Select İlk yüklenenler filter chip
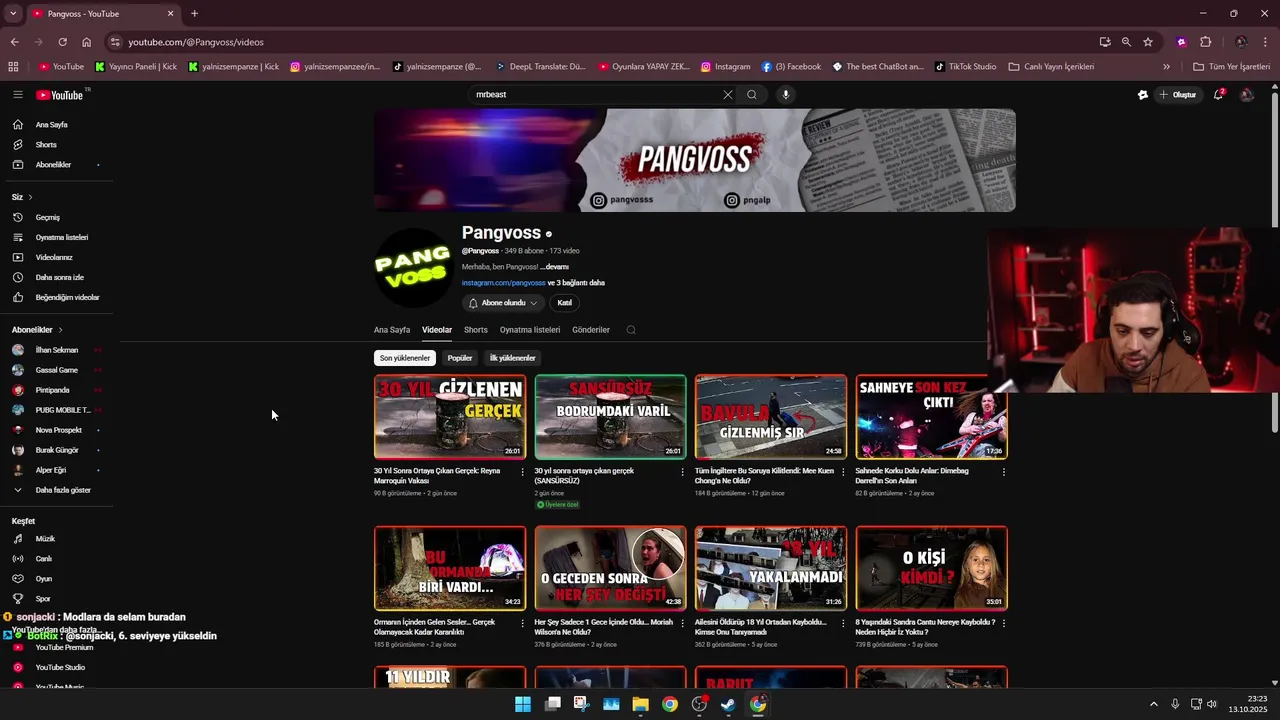This screenshot has width=1280, height=720. pos(512,358)
